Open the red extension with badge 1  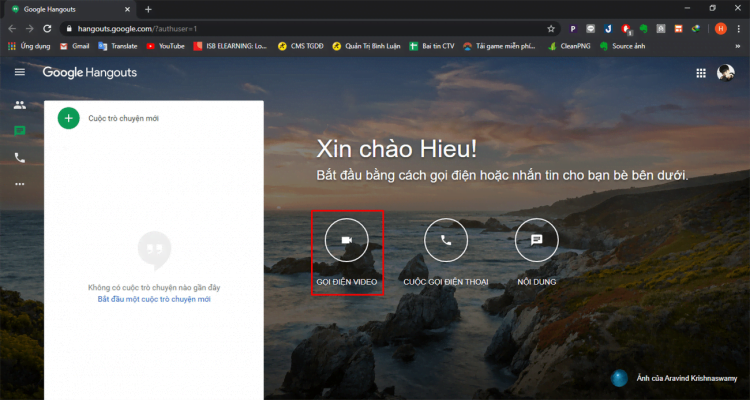[x=626, y=29]
